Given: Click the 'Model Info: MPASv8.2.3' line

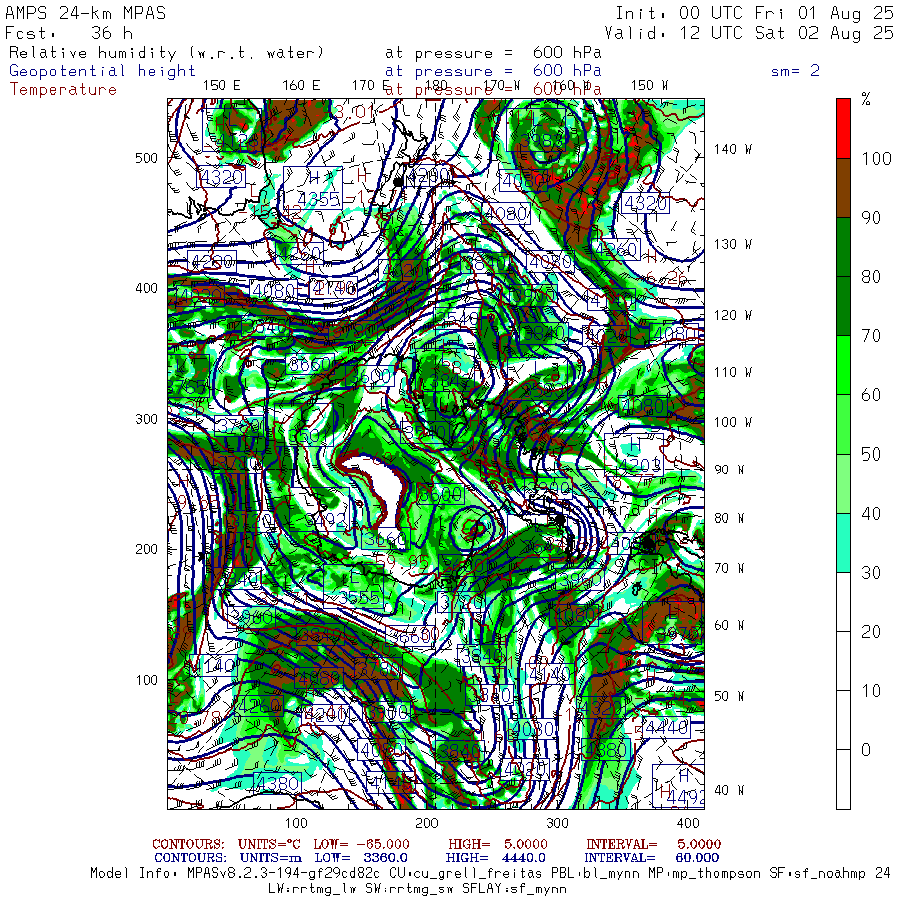Looking at the screenshot, I should (x=490, y=874).
